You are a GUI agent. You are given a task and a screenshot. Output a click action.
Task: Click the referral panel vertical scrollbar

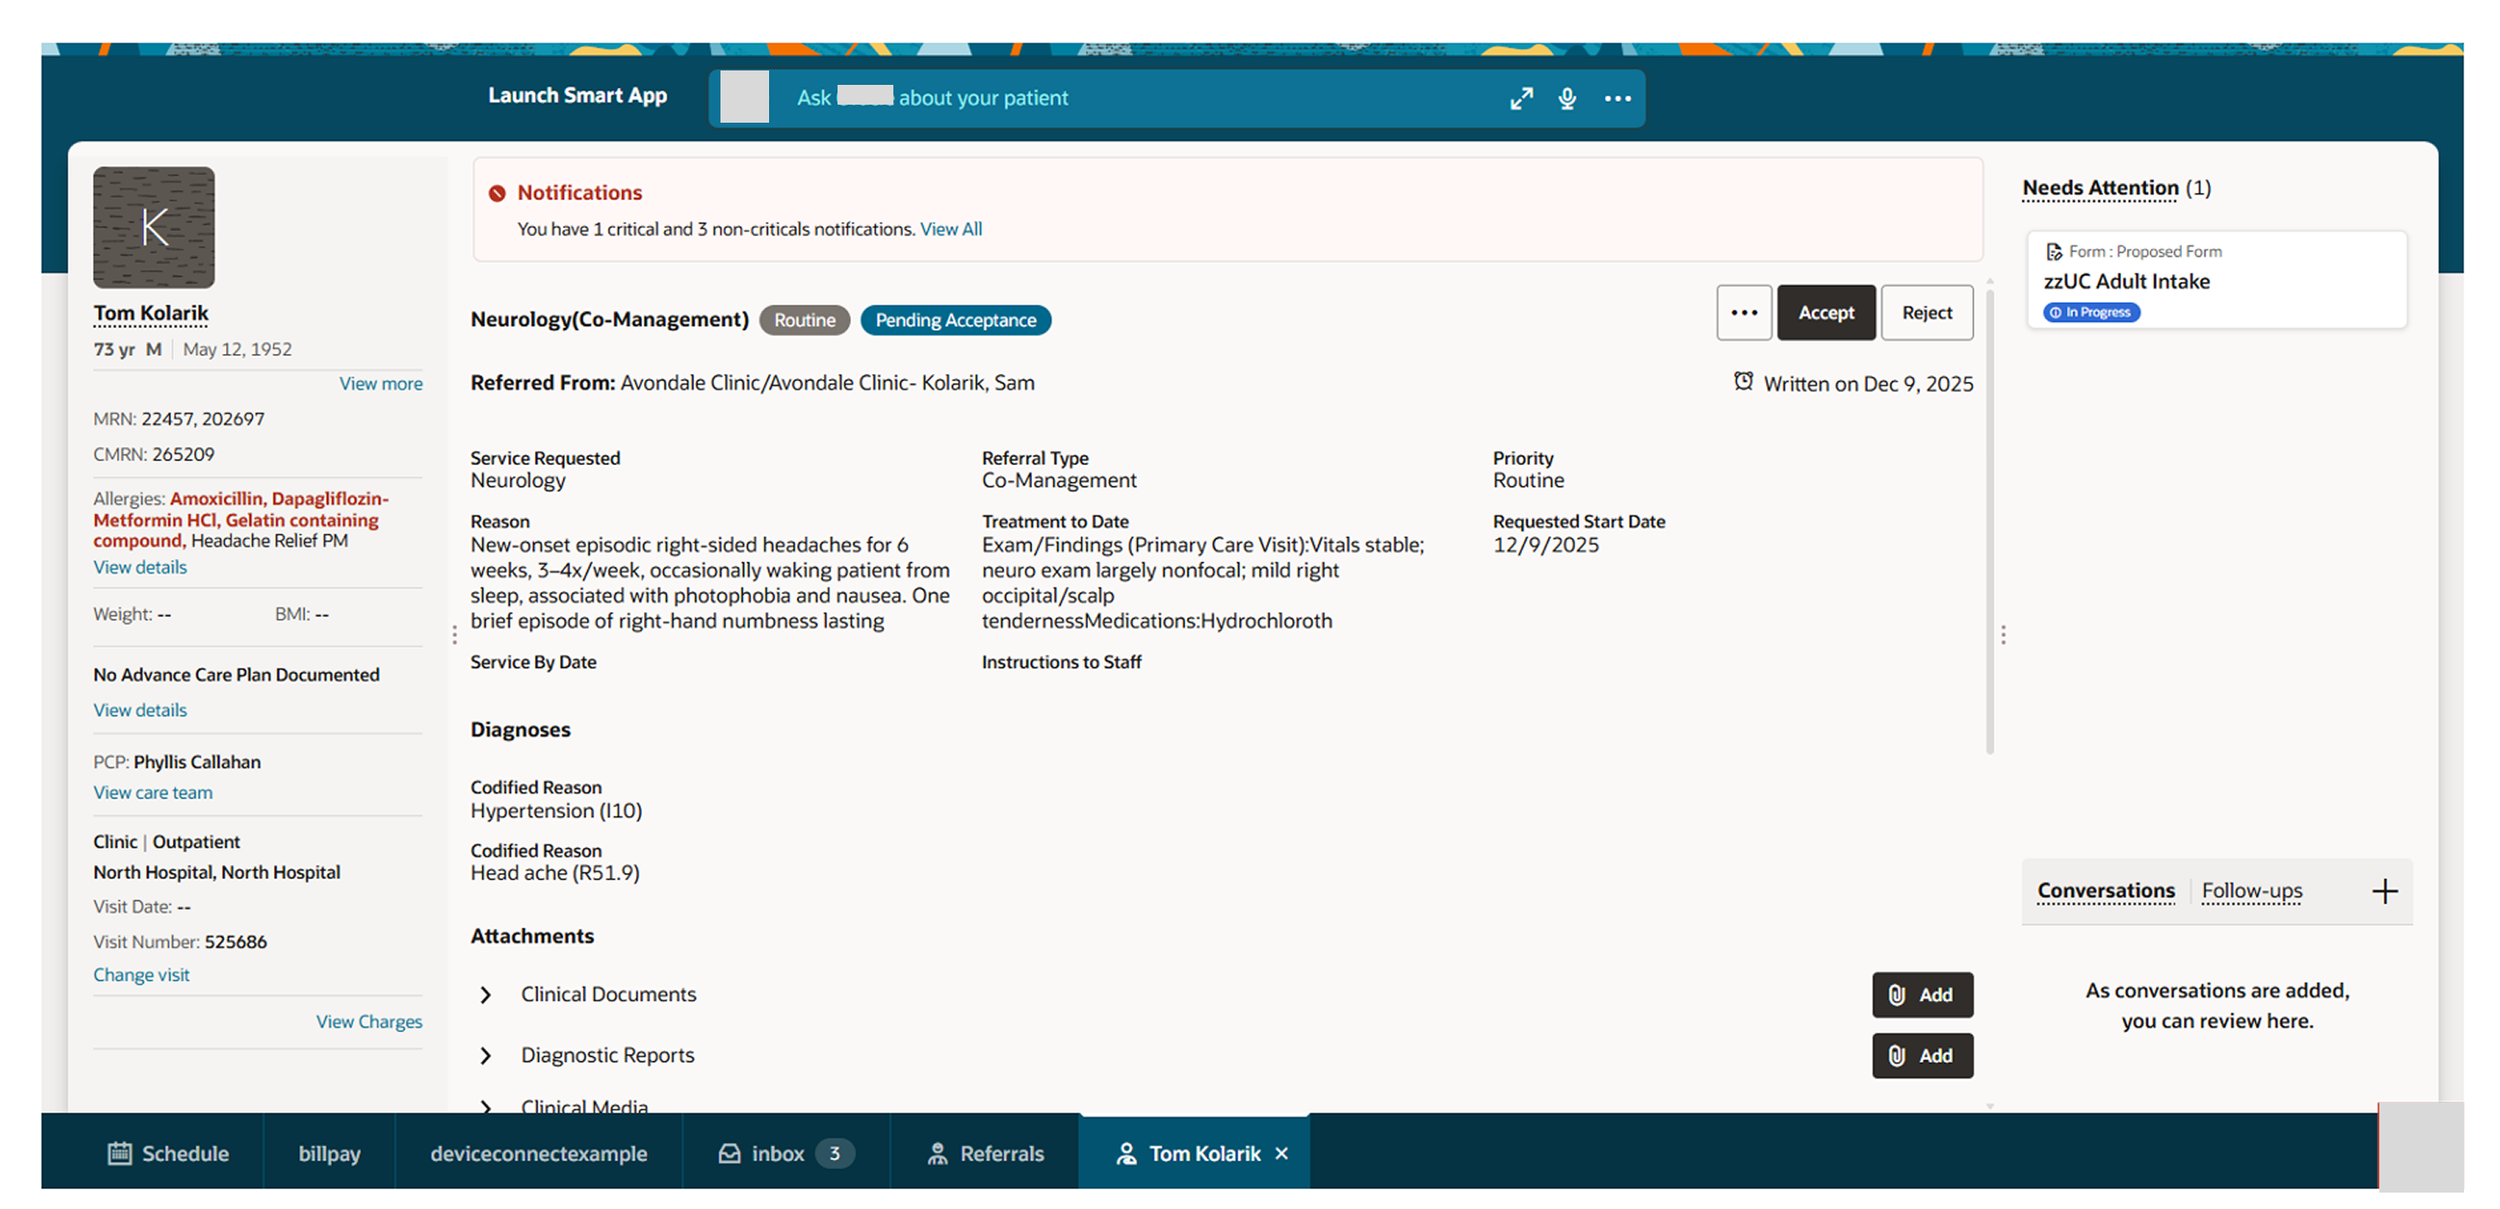pos(1989,520)
